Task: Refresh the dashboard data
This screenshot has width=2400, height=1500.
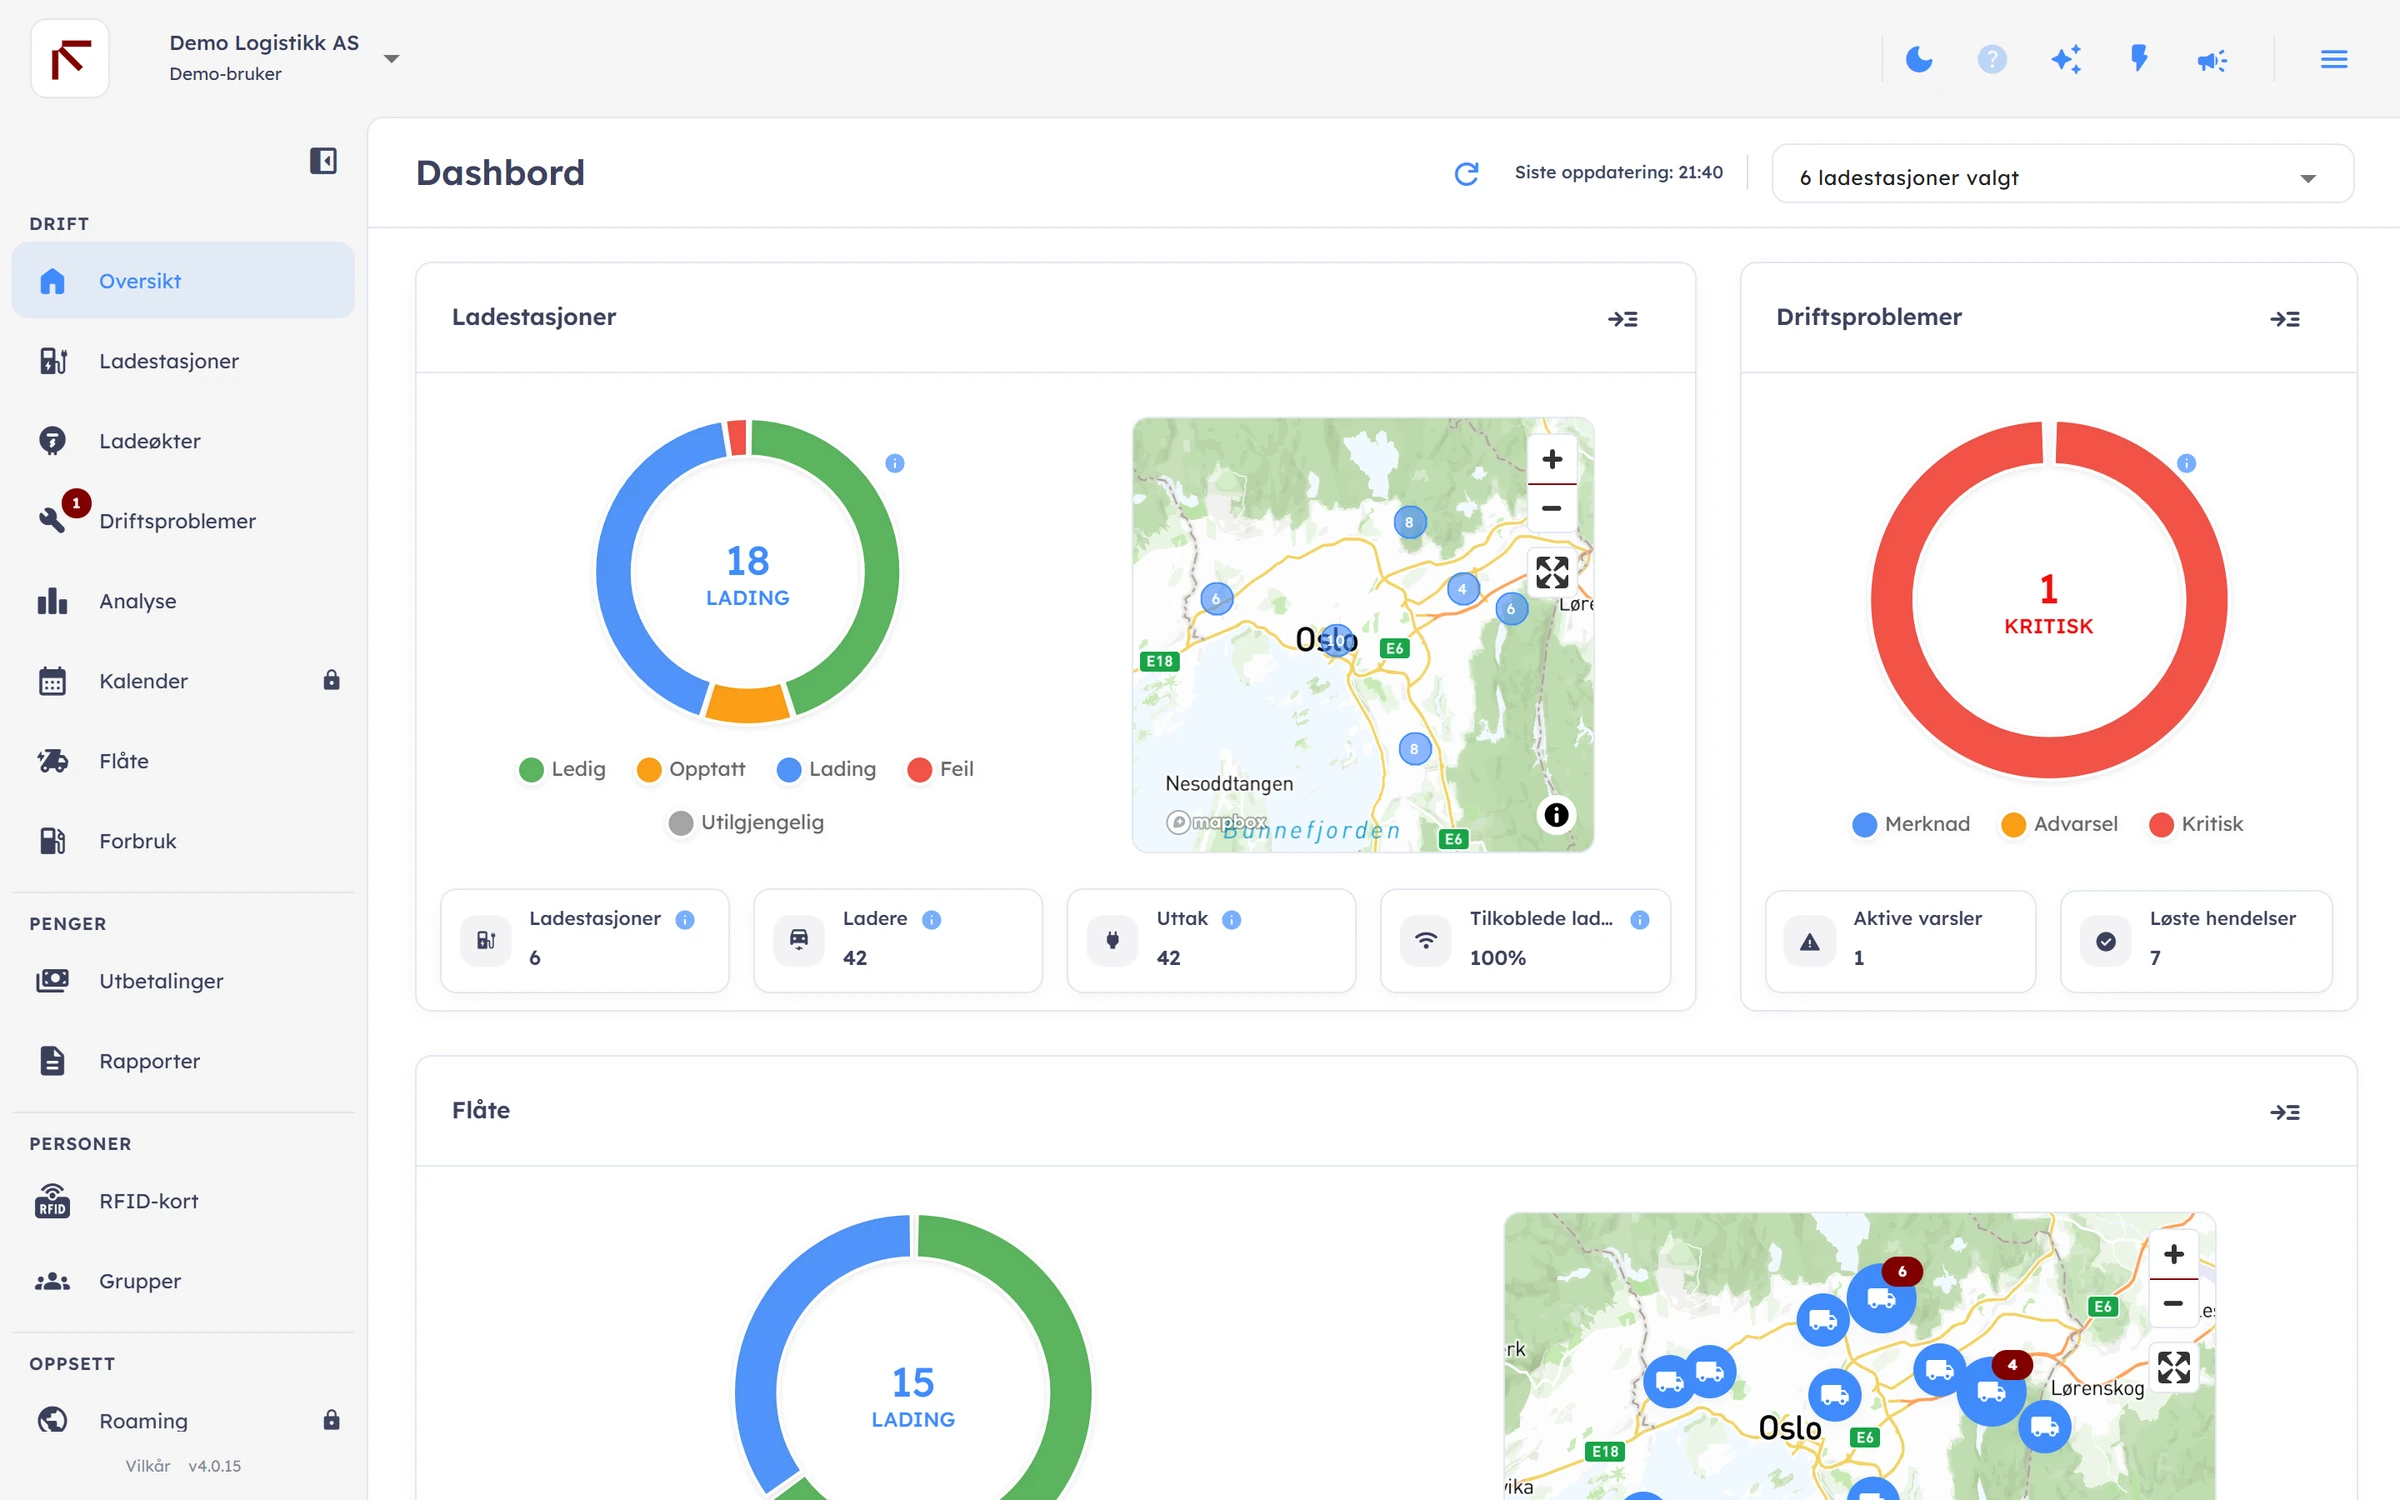Action: (x=1466, y=174)
